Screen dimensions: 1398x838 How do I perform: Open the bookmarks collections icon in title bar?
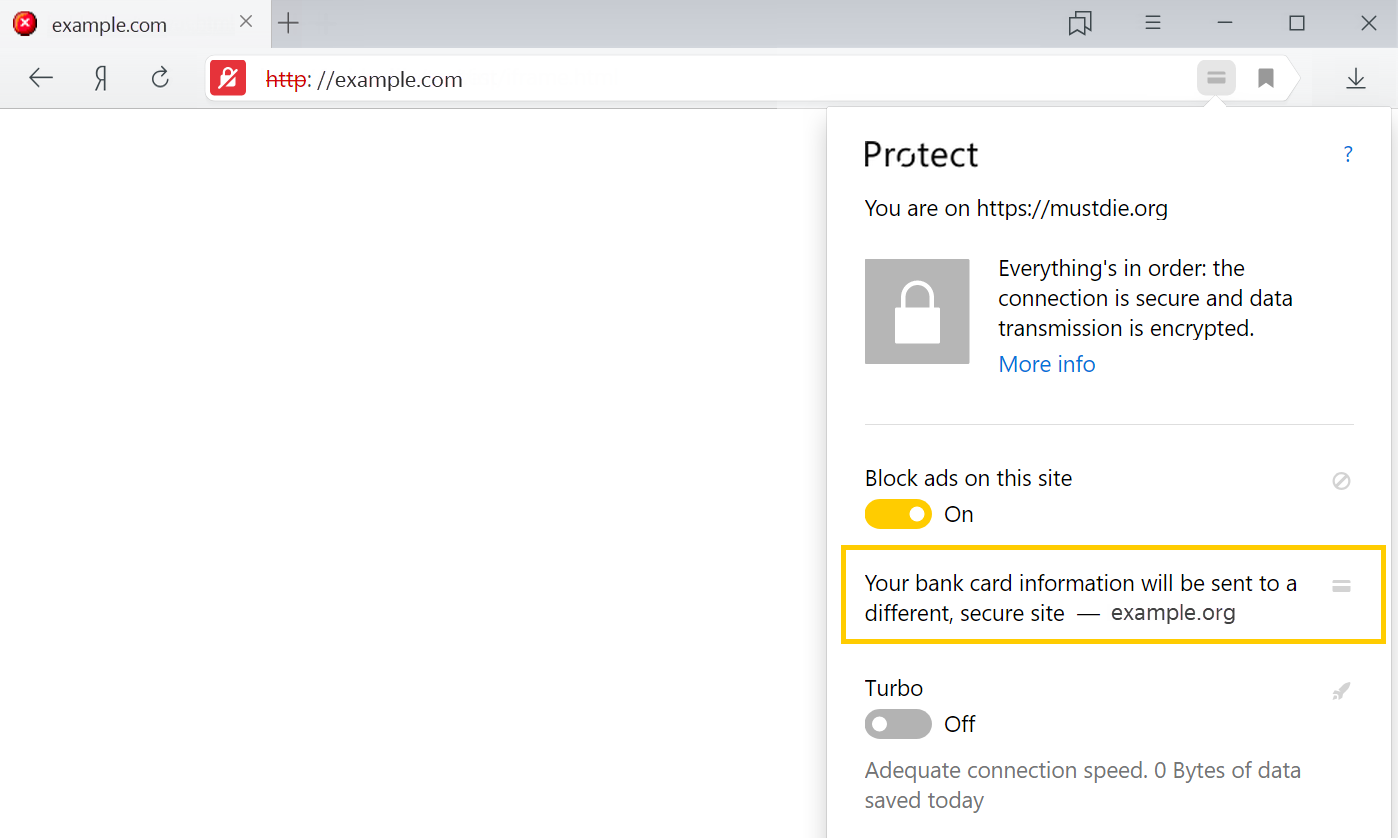(1080, 23)
